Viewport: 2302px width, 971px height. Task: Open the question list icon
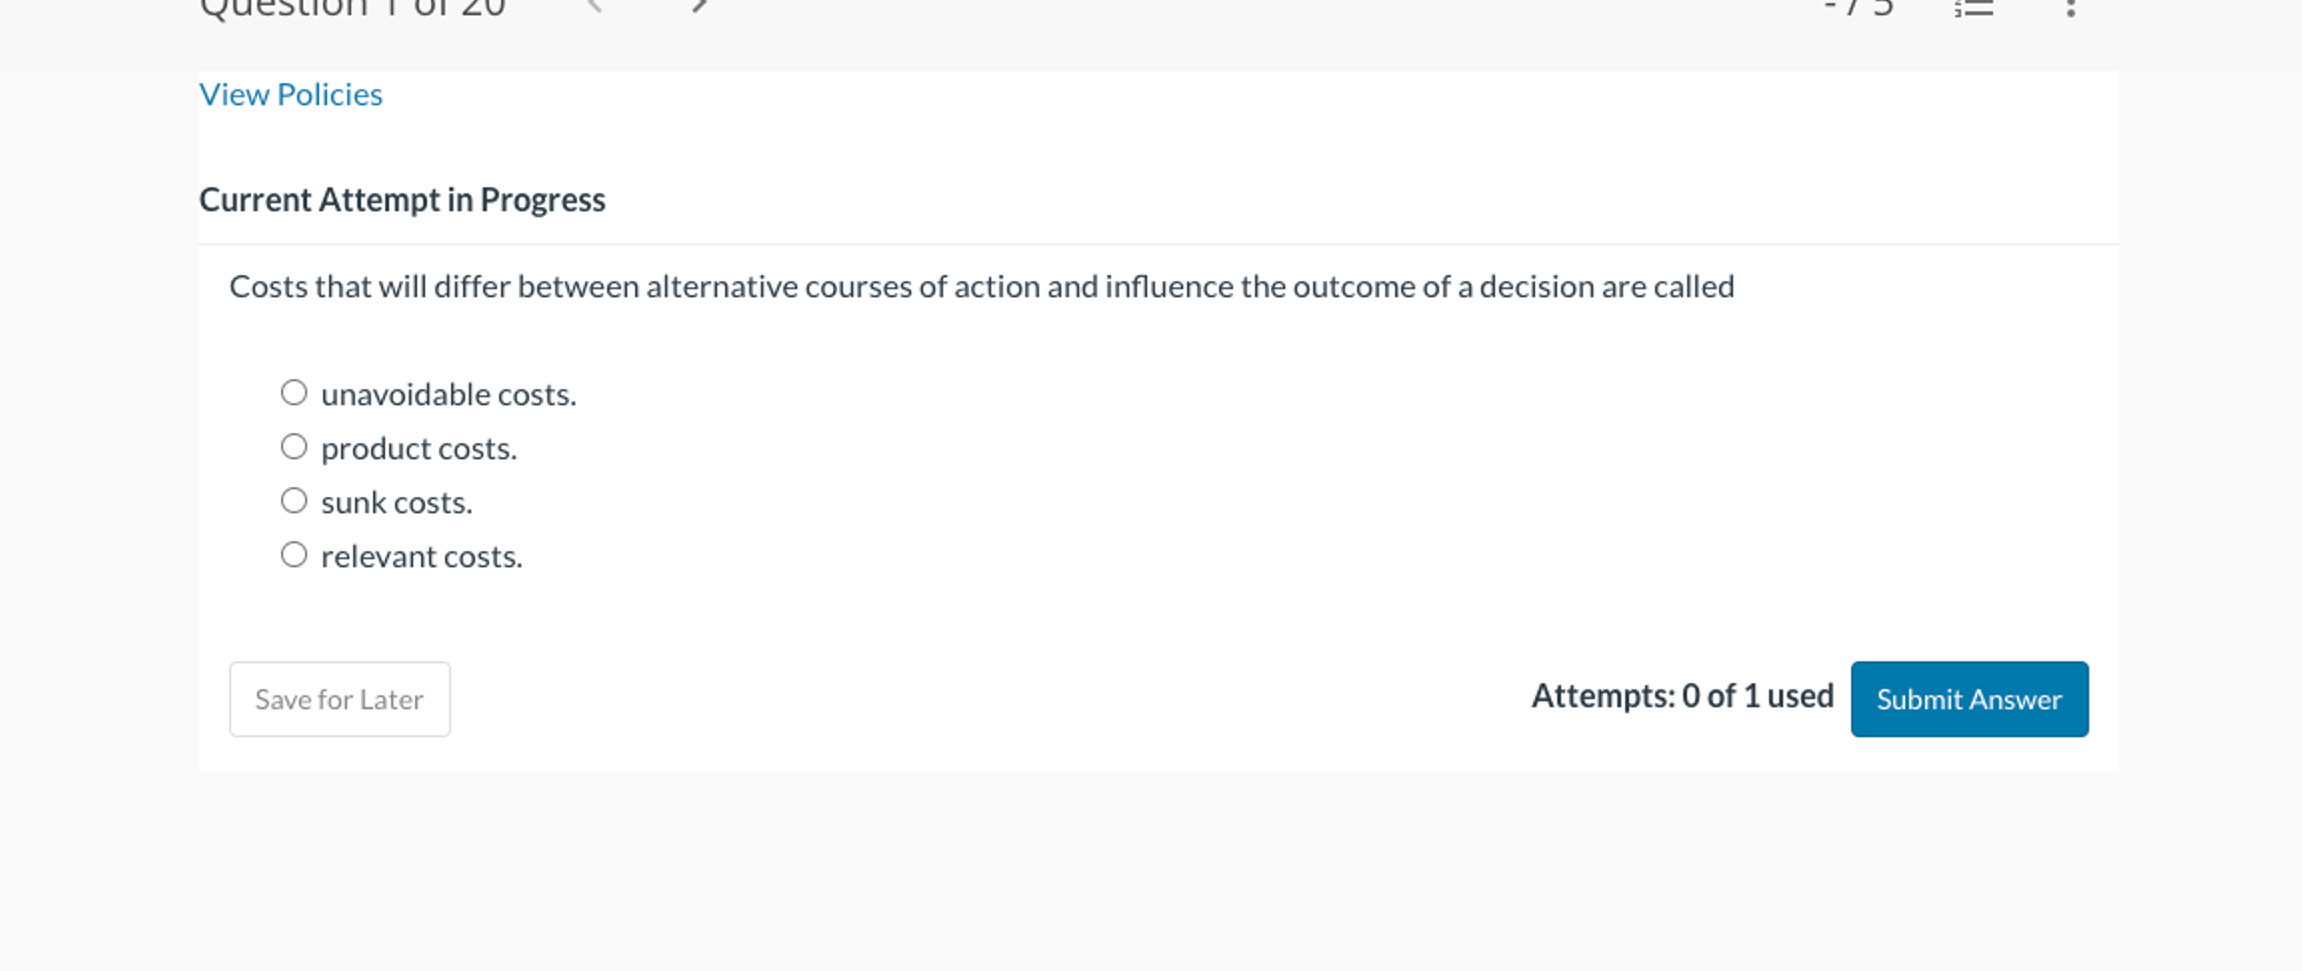coord(1974,7)
